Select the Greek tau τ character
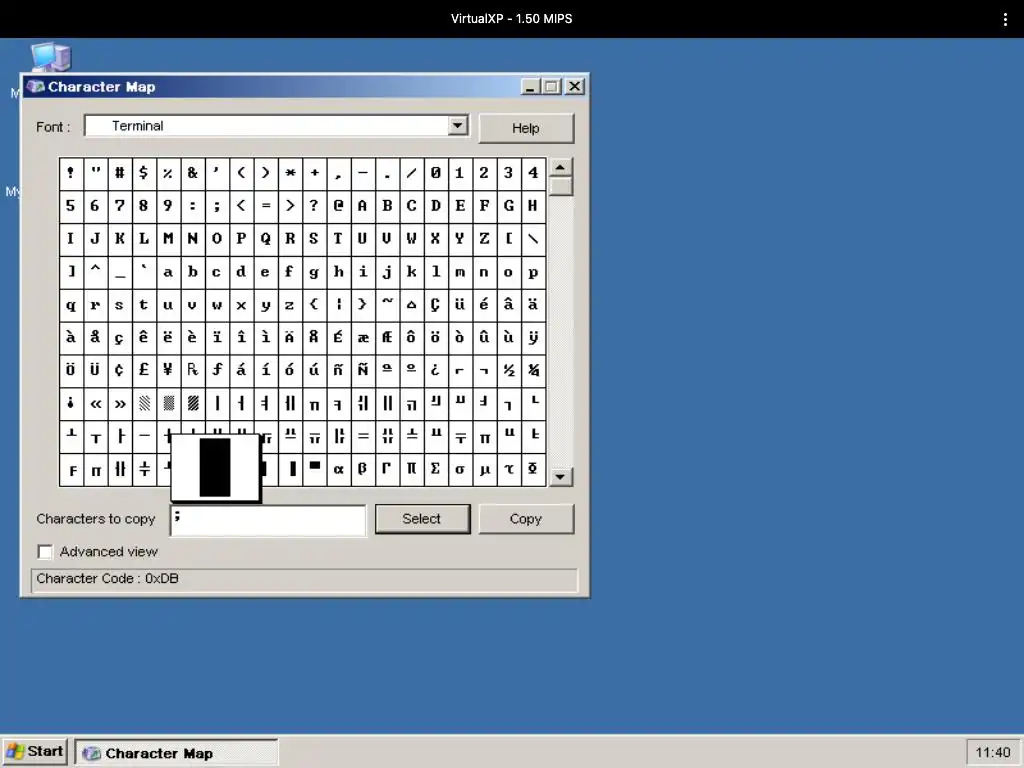 click(x=509, y=469)
